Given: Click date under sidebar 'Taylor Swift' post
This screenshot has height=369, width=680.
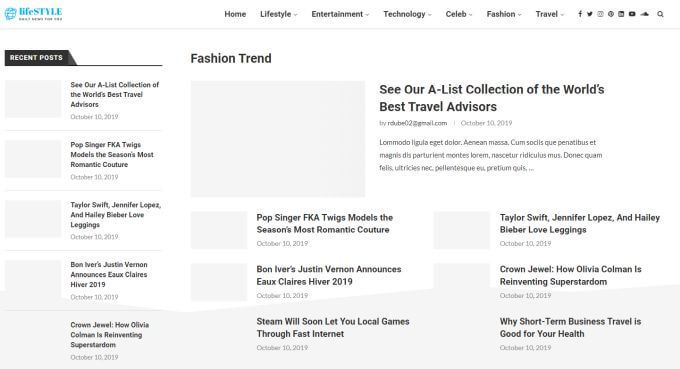Looking at the screenshot, I should 94,237.
